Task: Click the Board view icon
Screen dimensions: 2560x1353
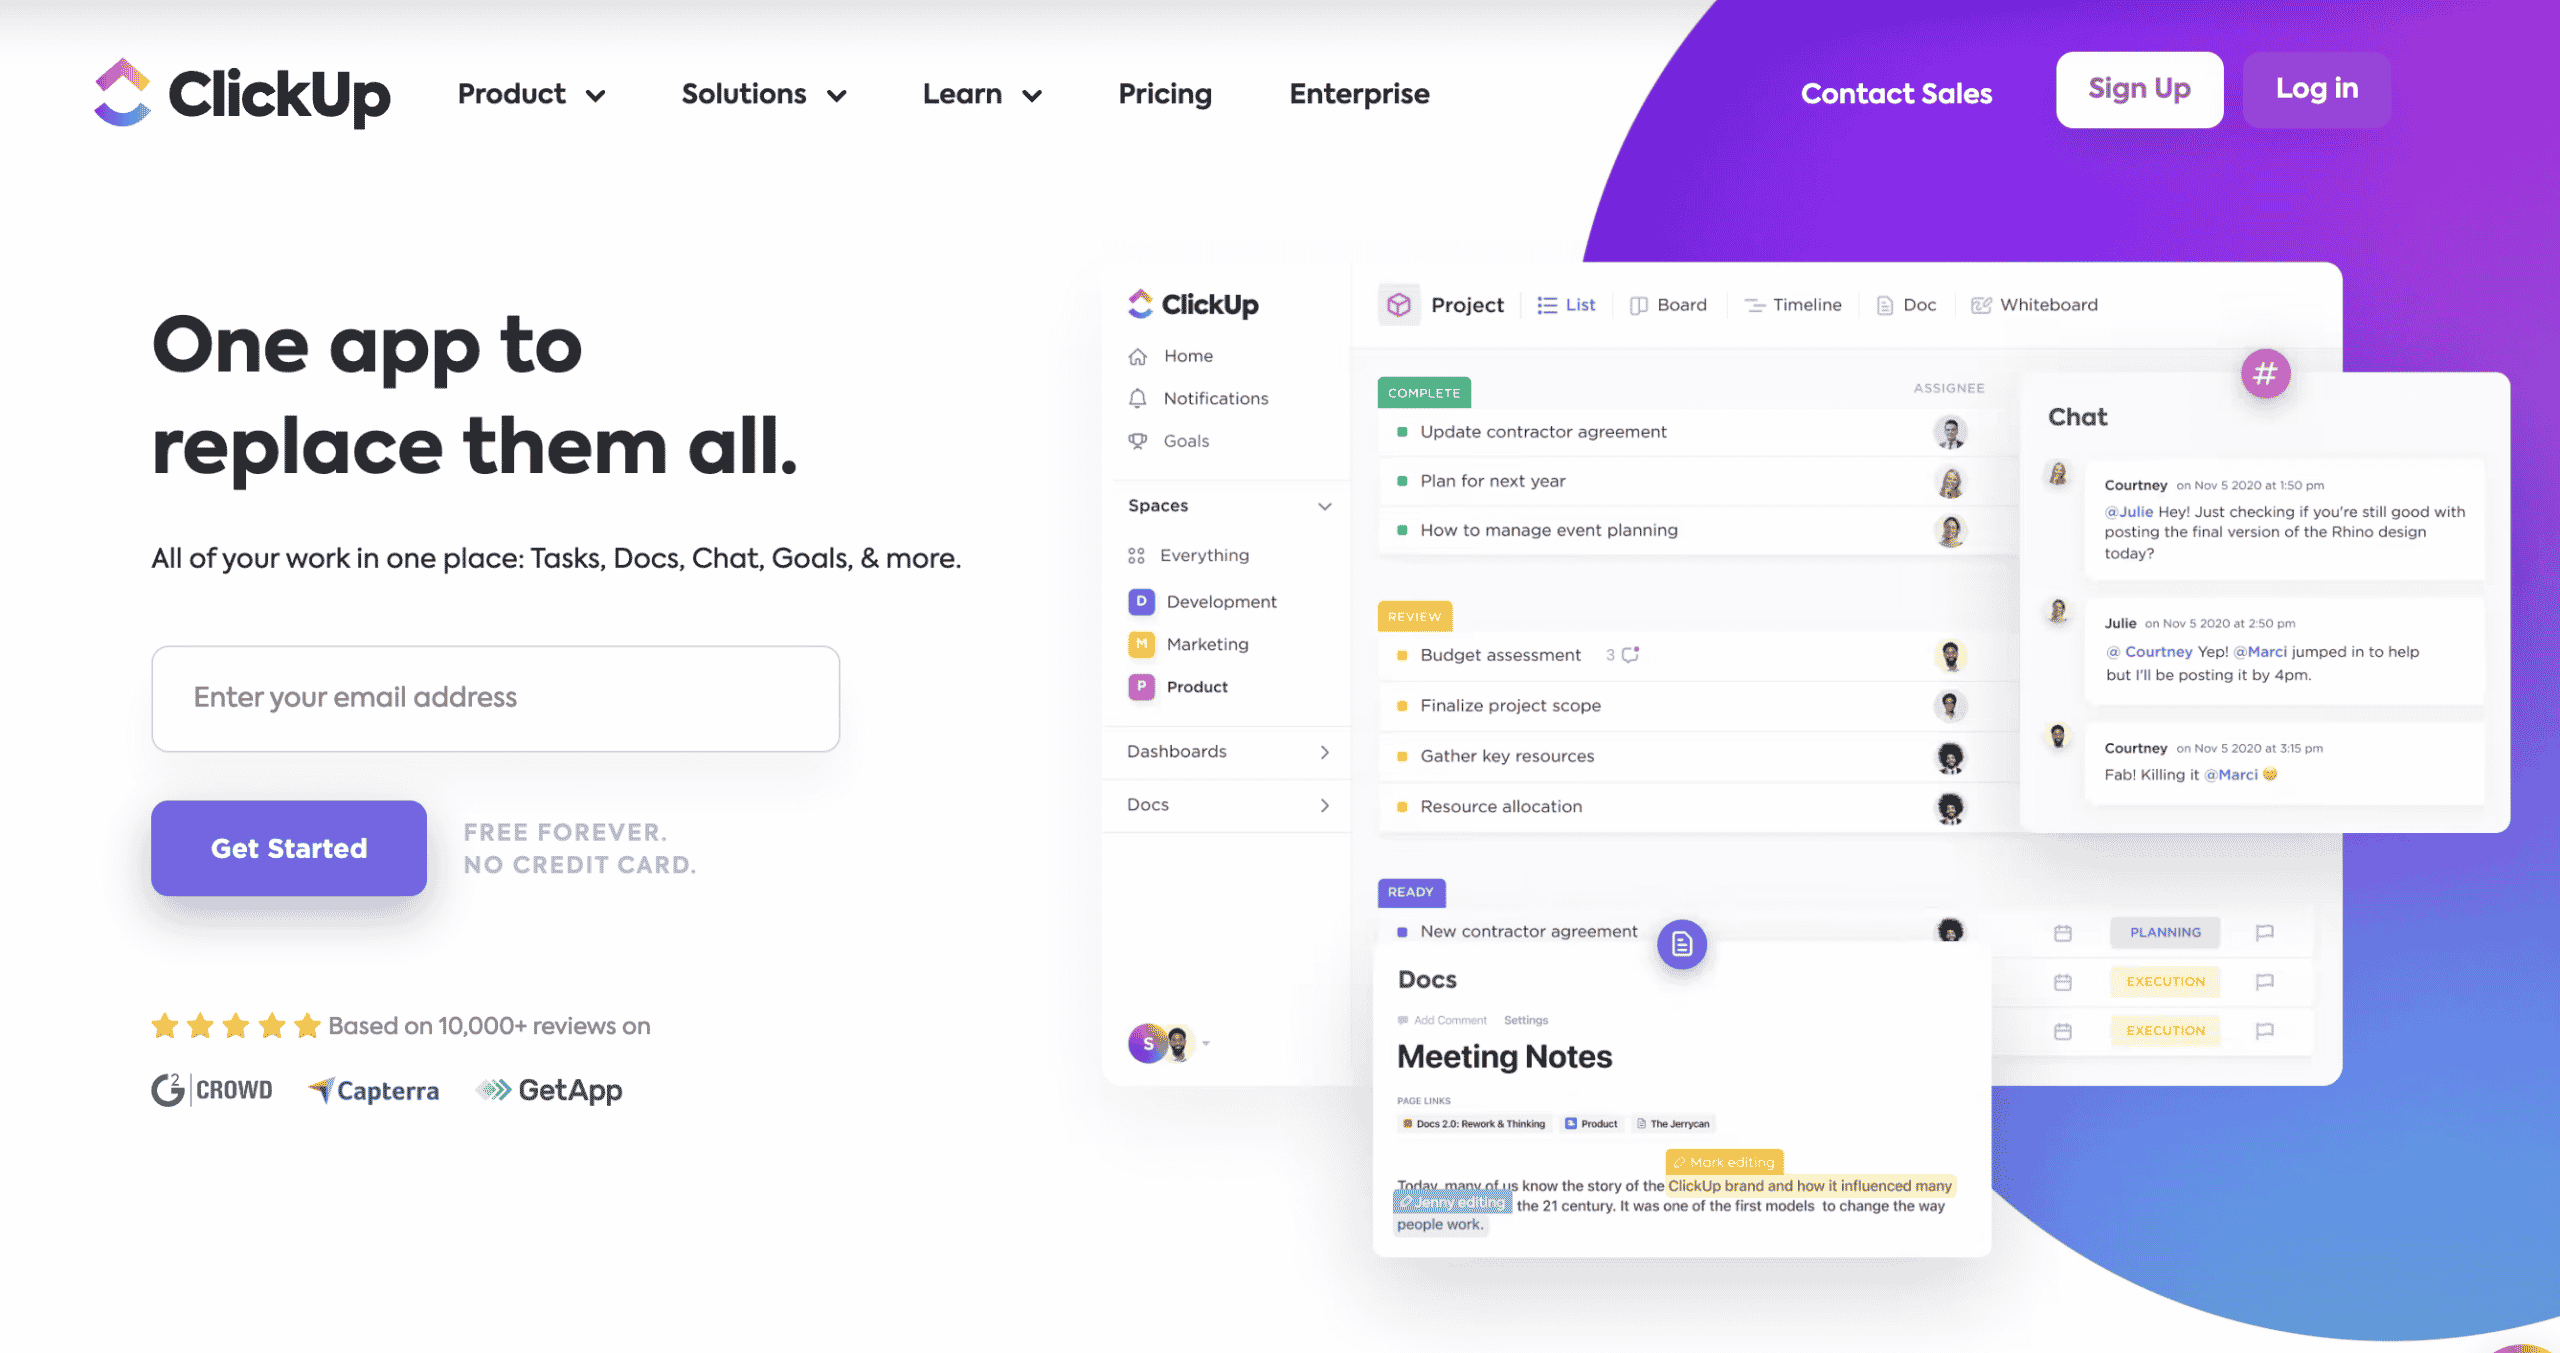Action: tap(1636, 306)
